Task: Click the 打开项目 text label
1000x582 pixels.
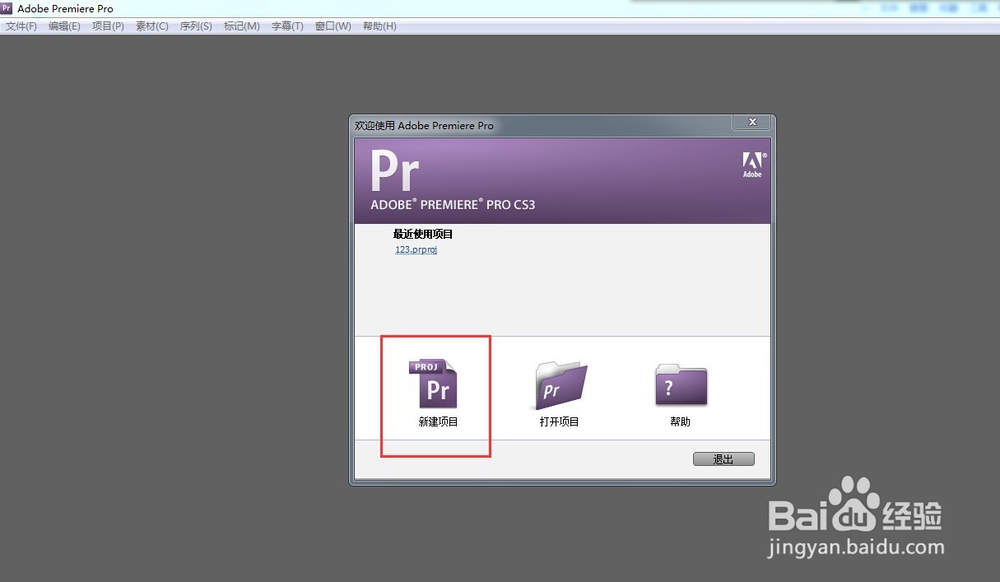Action: coord(559,422)
